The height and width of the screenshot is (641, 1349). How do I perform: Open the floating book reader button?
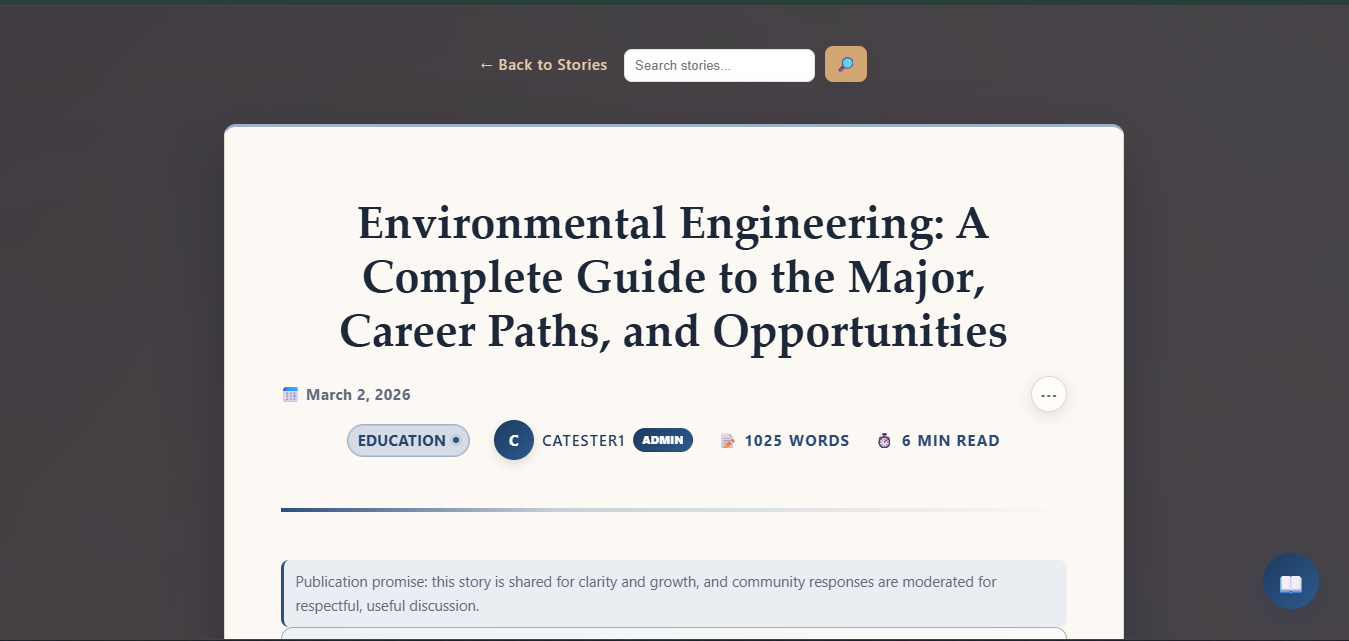pyautogui.click(x=1290, y=582)
